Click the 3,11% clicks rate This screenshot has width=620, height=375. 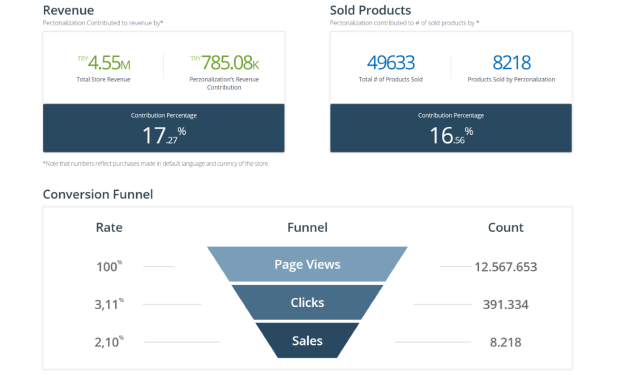(x=109, y=304)
